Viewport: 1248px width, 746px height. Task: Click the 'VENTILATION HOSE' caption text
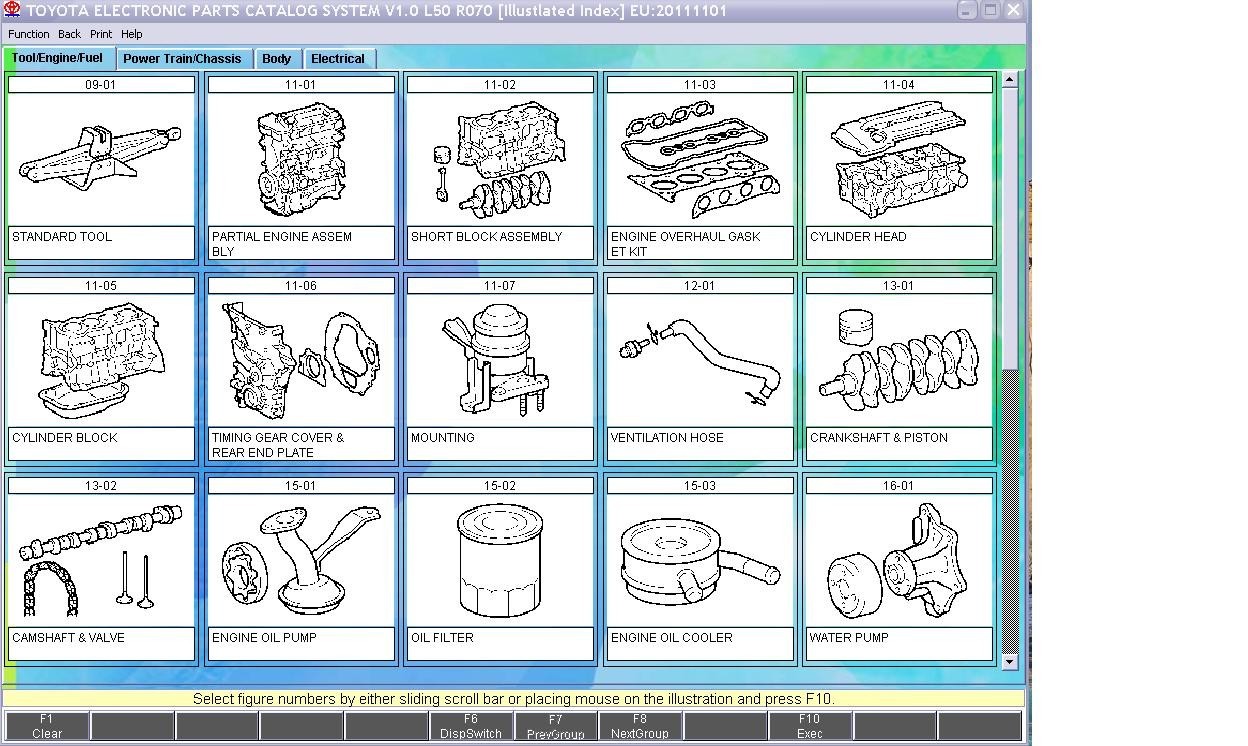[667, 438]
